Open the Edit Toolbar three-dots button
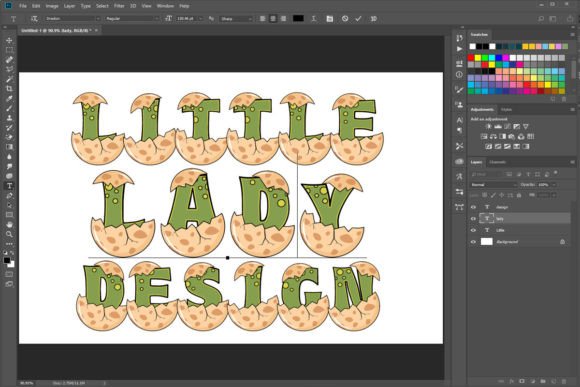This screenshot has width=580, height=387. pyautogui.click(x=9, y=244)
